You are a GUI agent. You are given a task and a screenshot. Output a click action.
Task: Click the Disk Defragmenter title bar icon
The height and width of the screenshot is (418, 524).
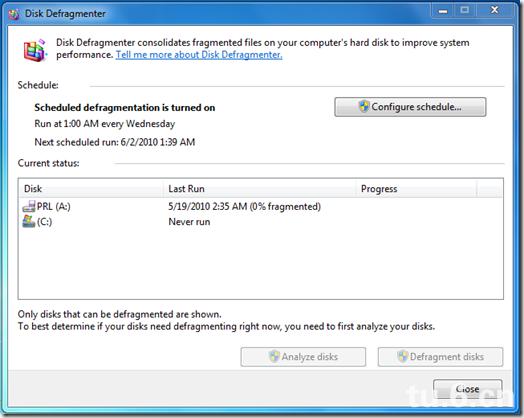pyautogui.click(x=14, y=14)
